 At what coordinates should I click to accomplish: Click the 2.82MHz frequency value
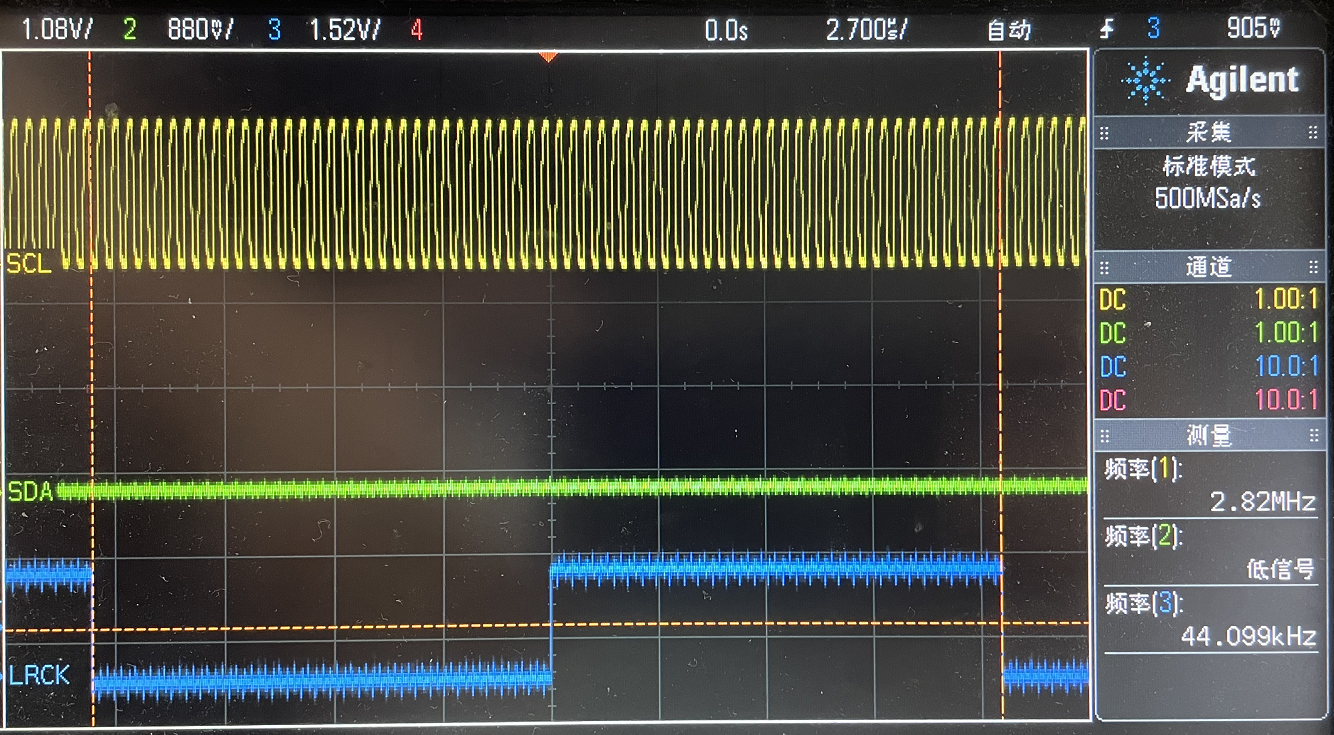1263,502
